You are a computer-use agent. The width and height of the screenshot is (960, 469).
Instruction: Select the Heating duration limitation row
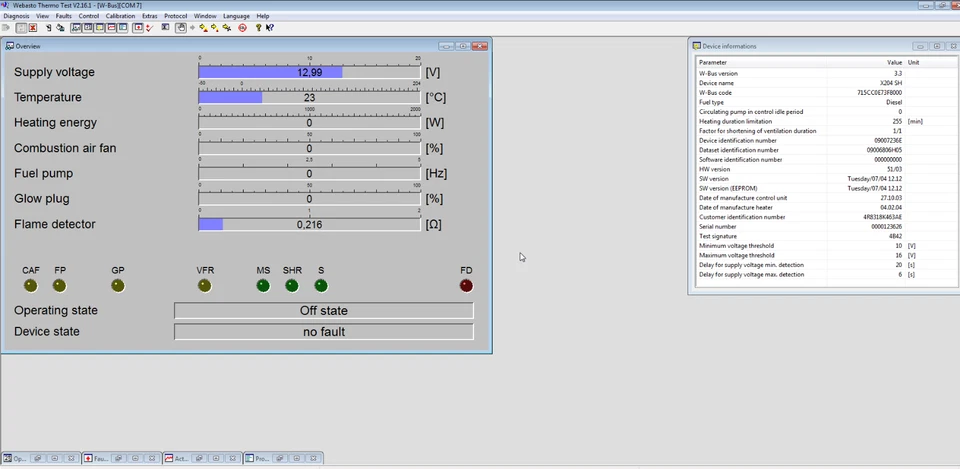pos(827,121)
